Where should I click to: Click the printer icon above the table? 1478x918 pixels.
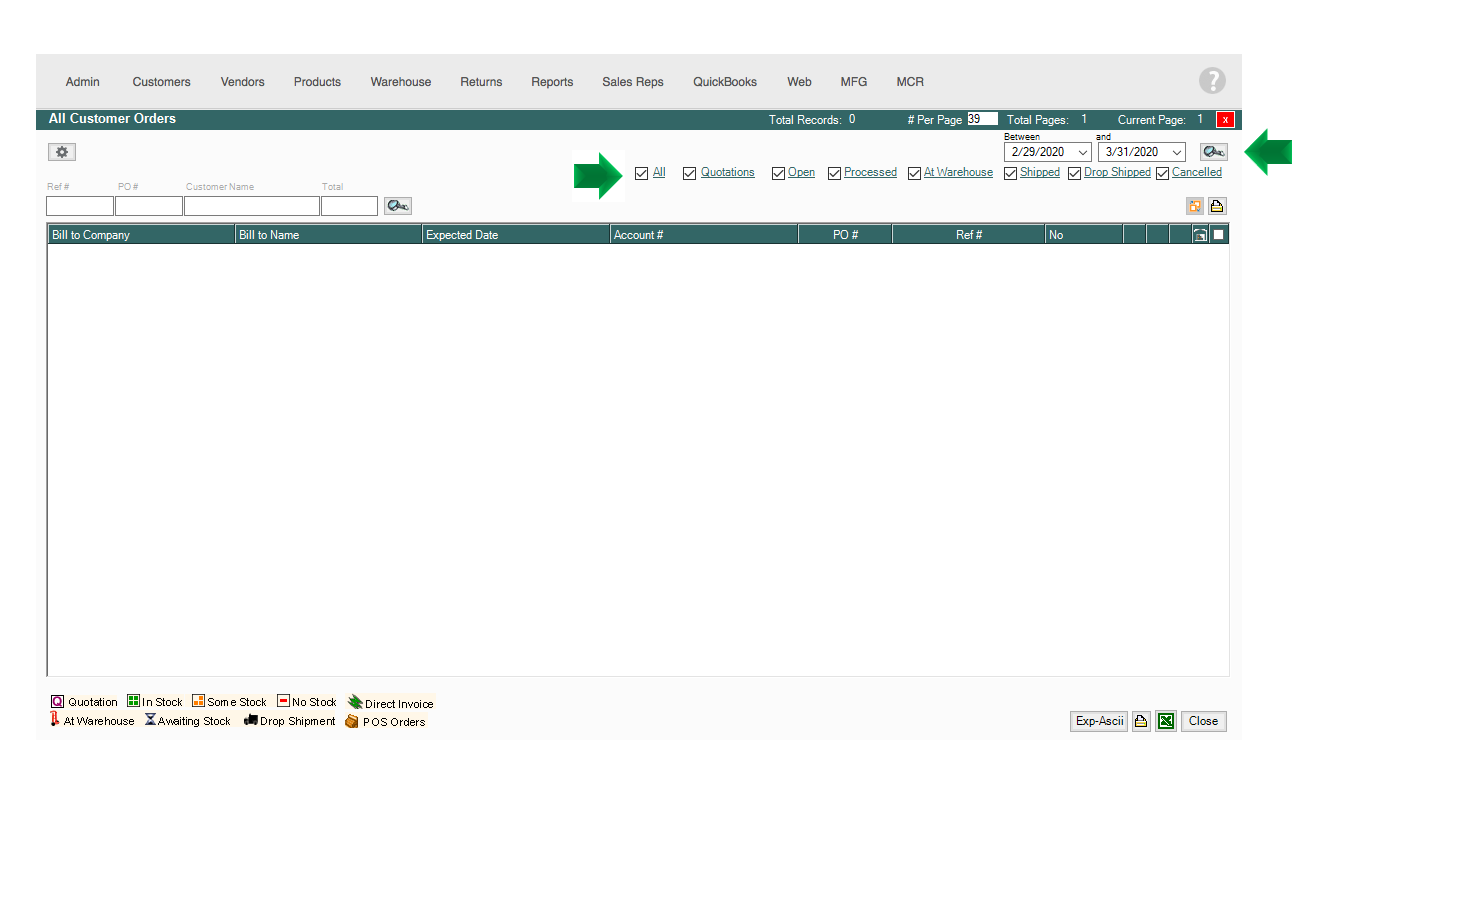click(x=1217, y=206)
